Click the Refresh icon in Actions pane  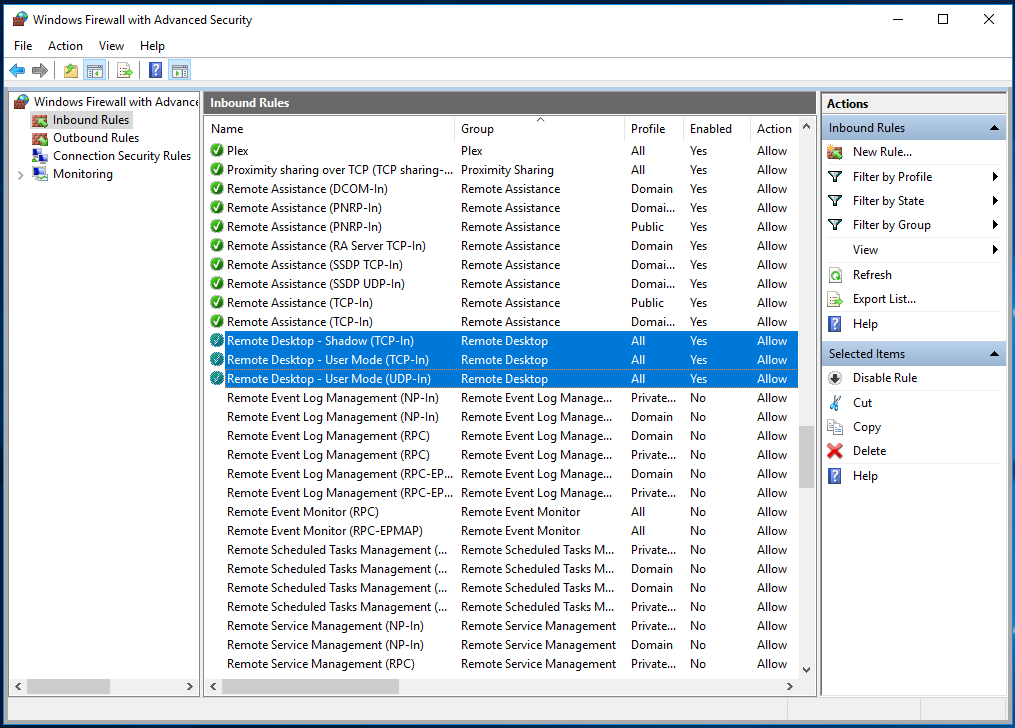pos(835,275)
